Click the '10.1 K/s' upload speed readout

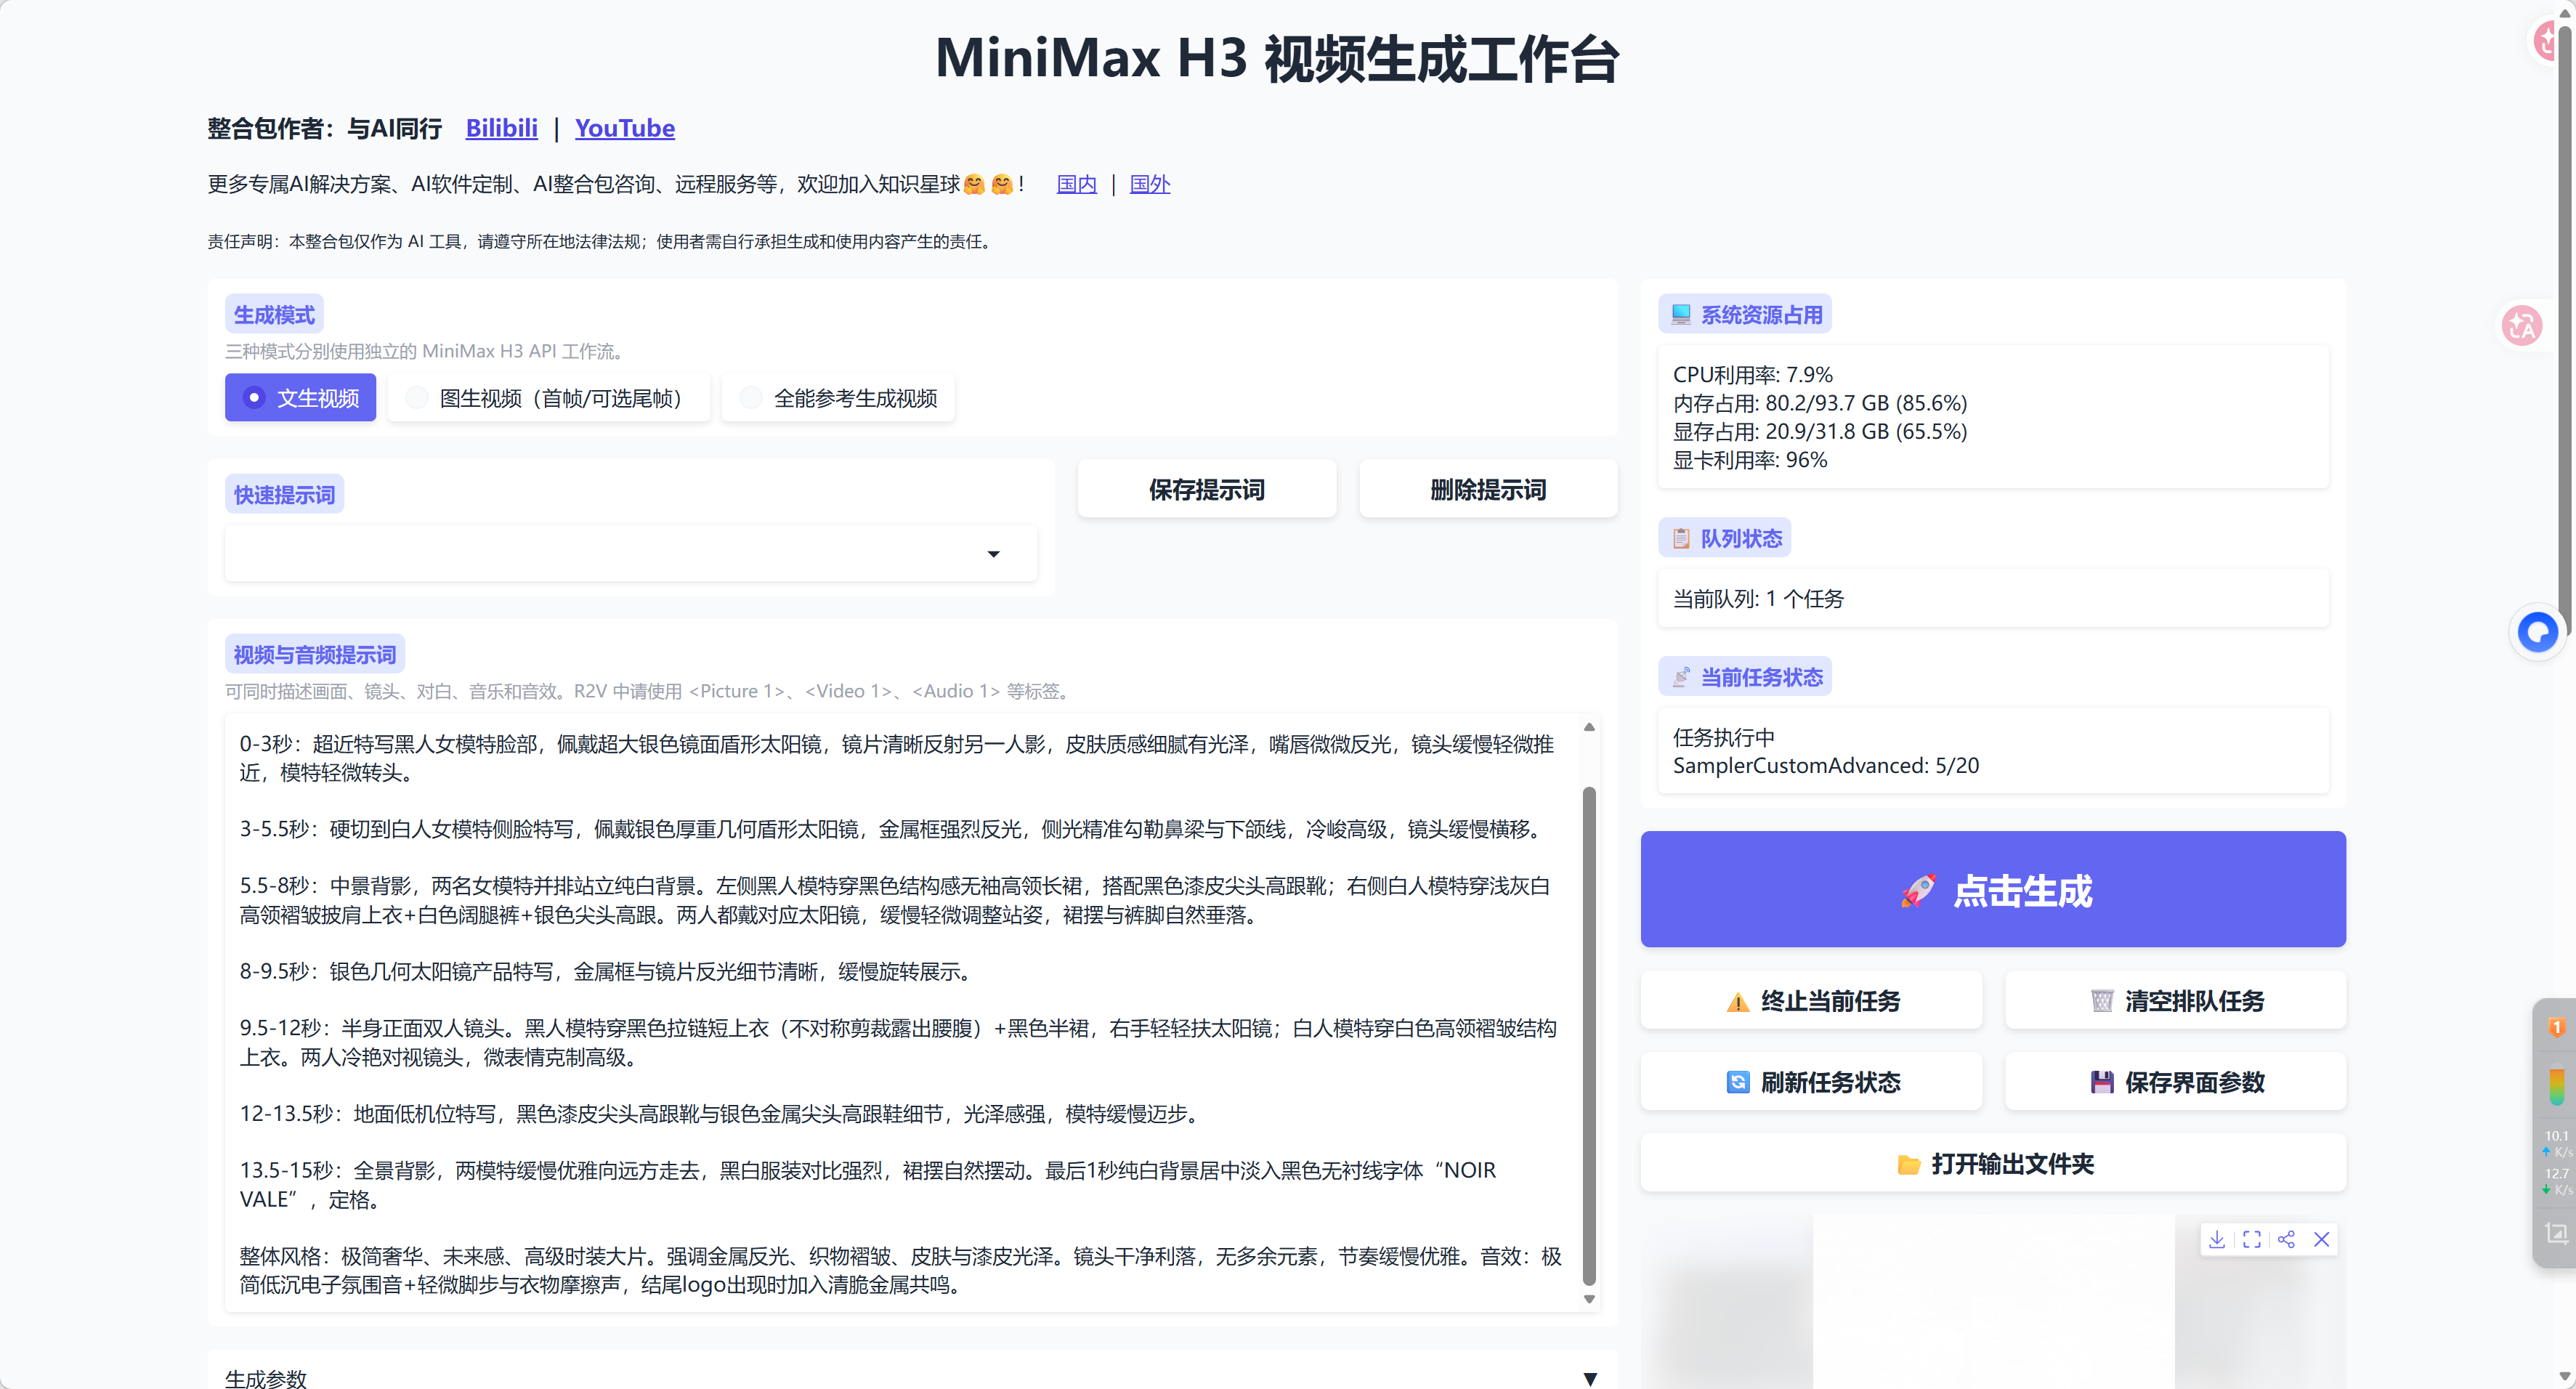(2557, 1144)
